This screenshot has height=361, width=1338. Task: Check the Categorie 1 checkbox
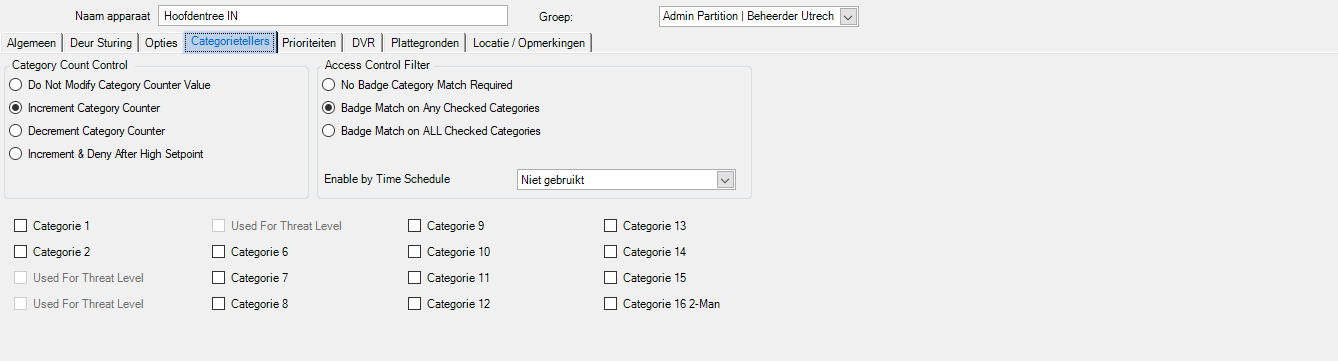pyautogui.click(x=21, y=226)
